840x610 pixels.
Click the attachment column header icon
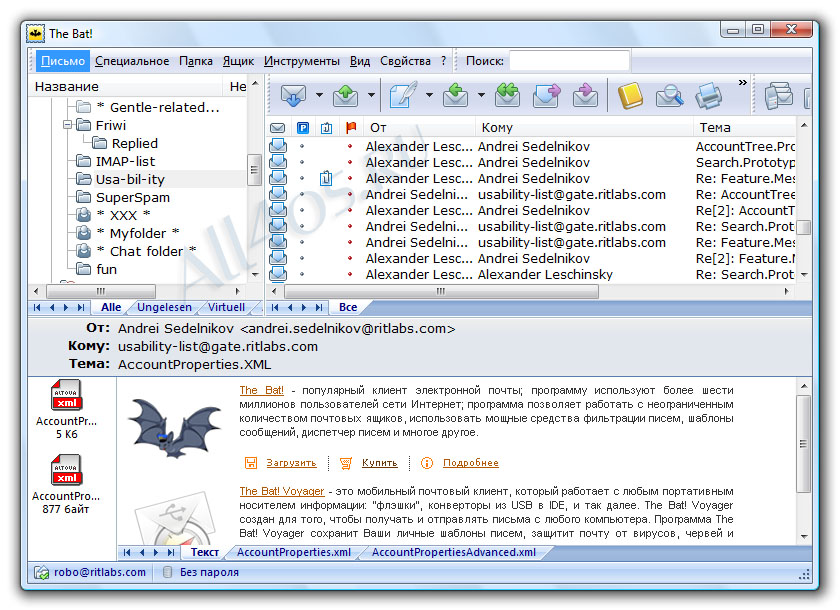point(326,127)
